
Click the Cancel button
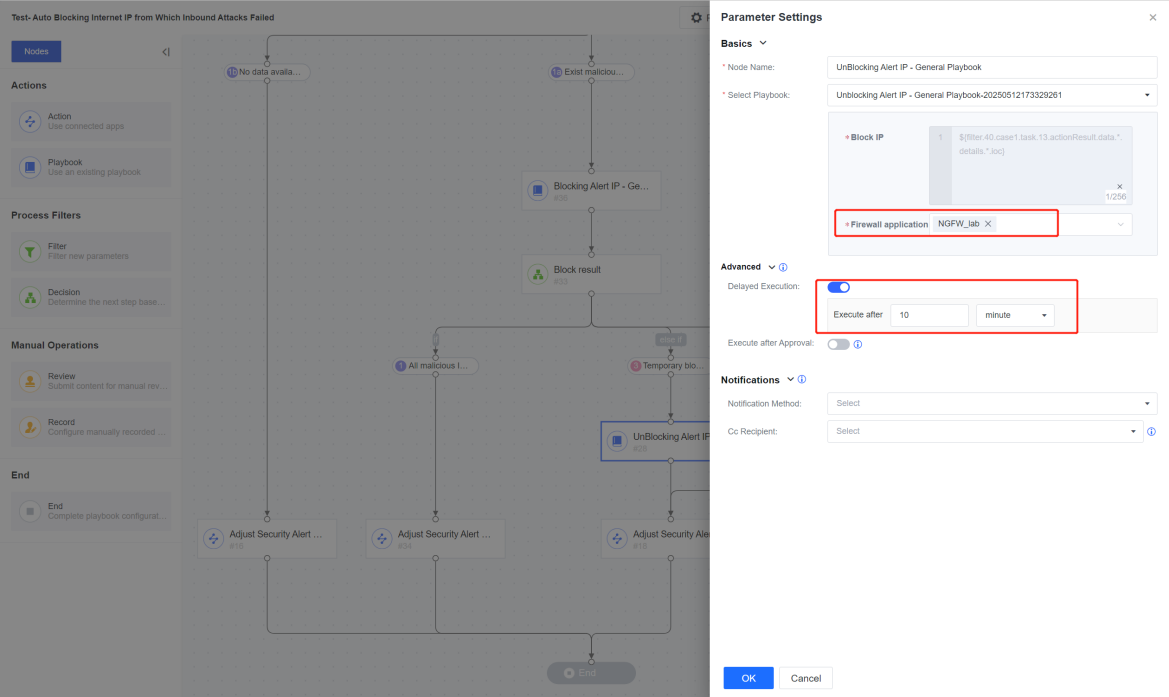click(x=806, y=678)
